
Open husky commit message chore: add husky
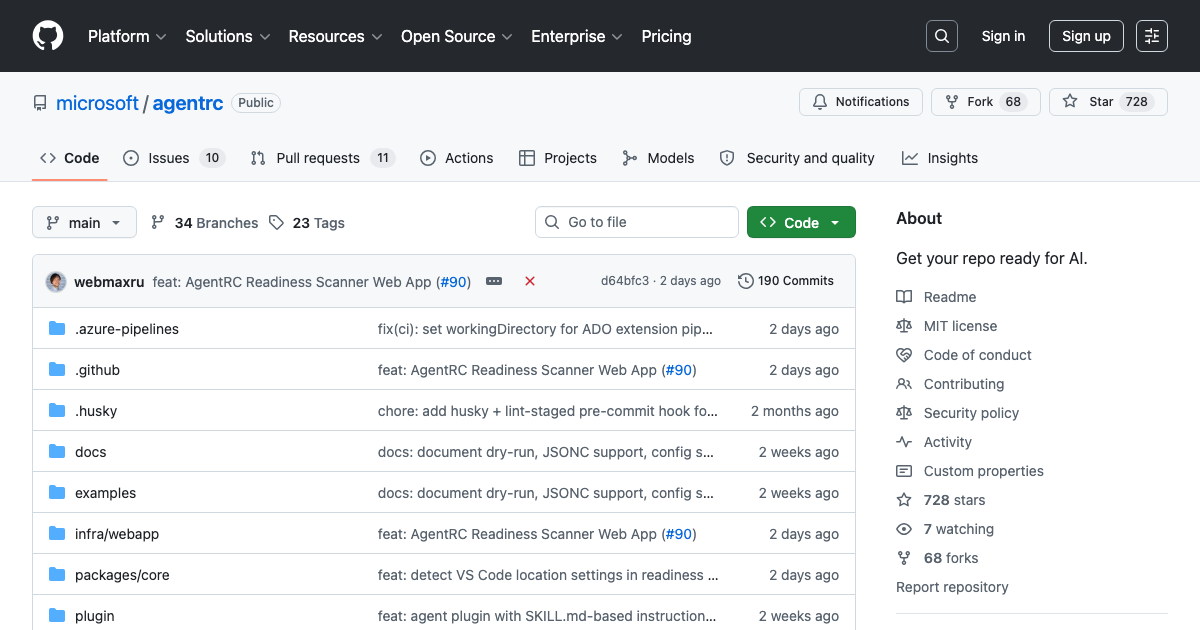point(548,411)
